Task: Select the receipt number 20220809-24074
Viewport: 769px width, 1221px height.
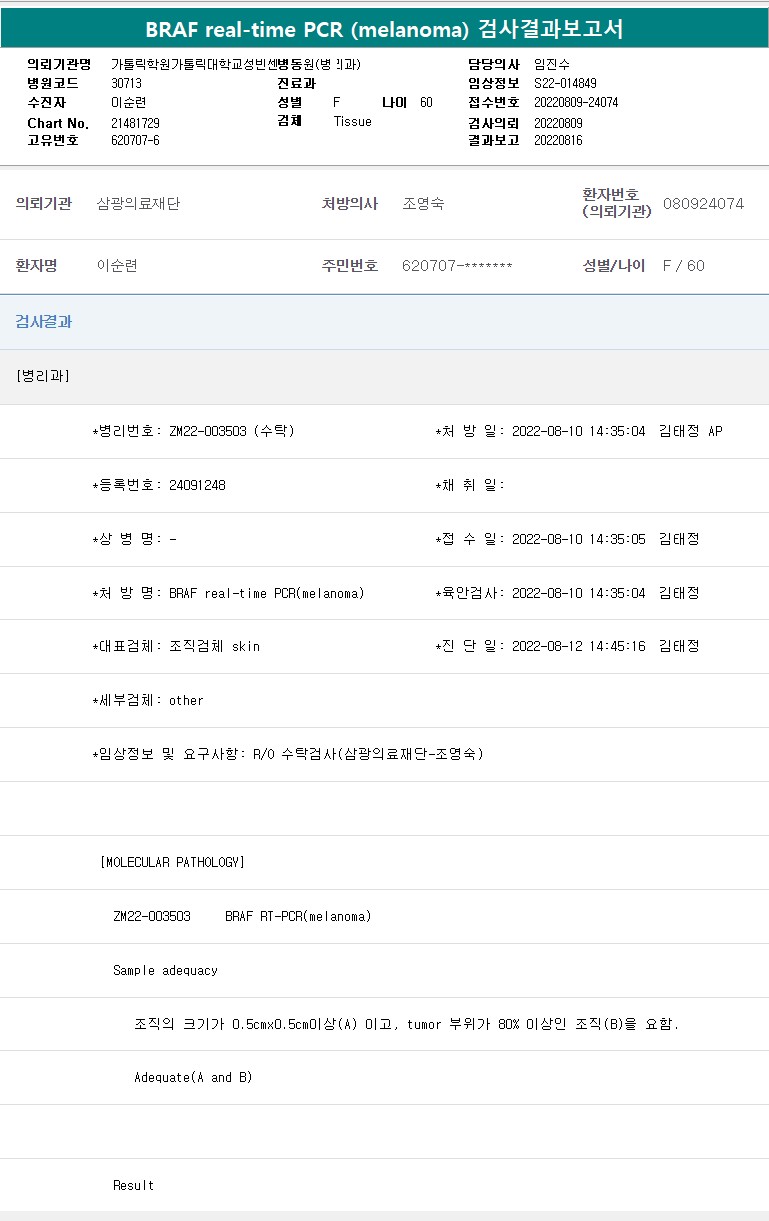Action: [x=575, y=103]
